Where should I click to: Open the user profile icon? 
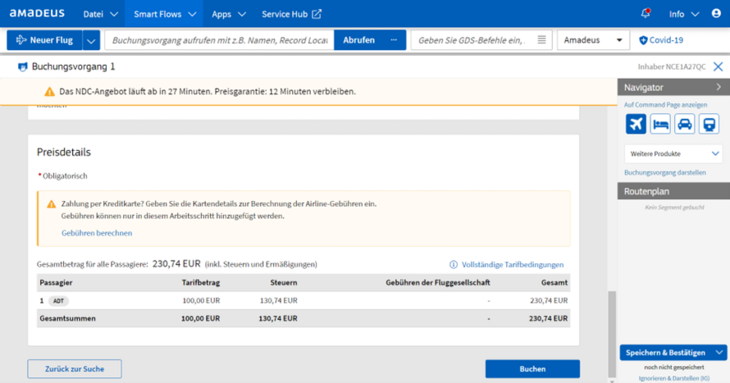click(716, 13)
